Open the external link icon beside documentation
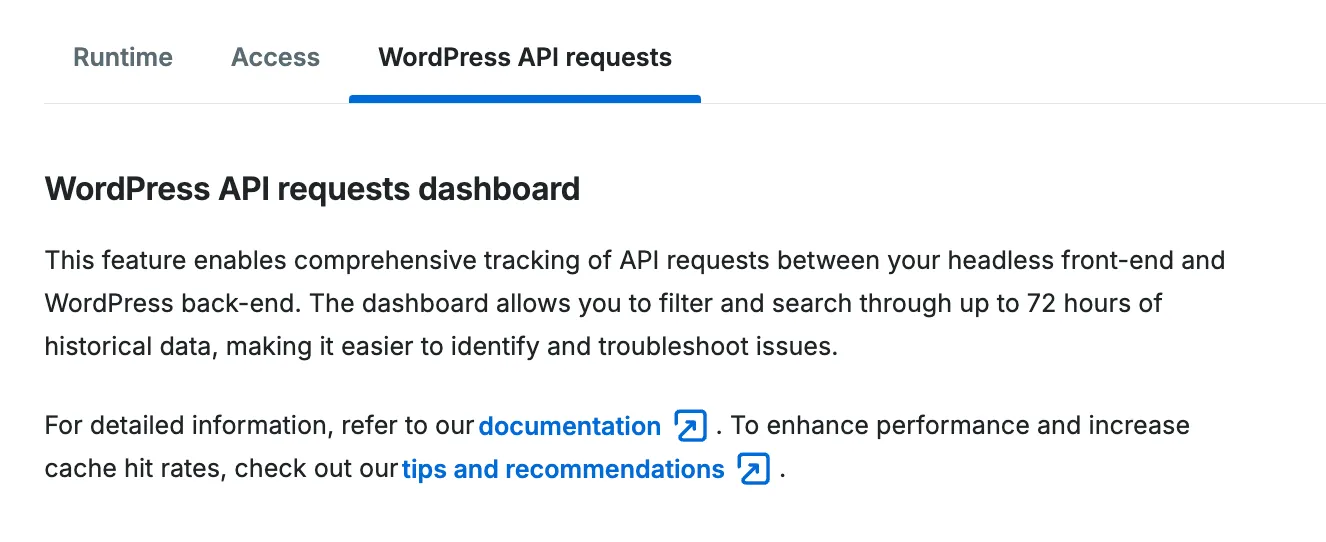1326x542 pixels. click(x=691, y=426)
